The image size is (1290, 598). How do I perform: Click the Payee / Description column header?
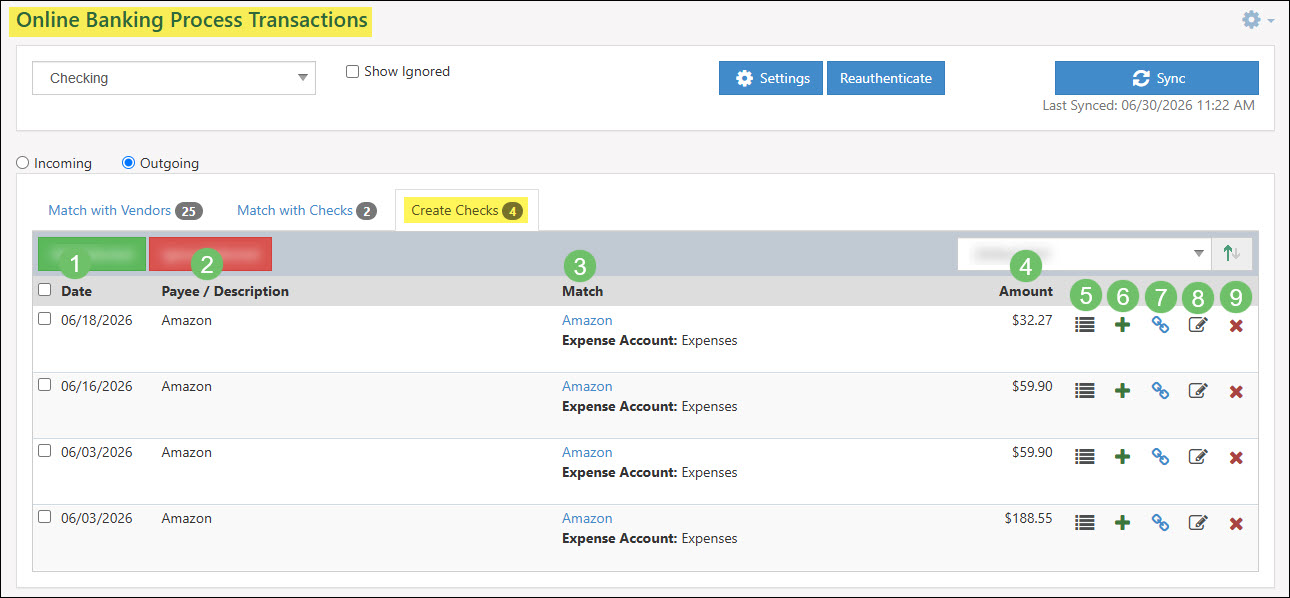[x=225, y=291]
